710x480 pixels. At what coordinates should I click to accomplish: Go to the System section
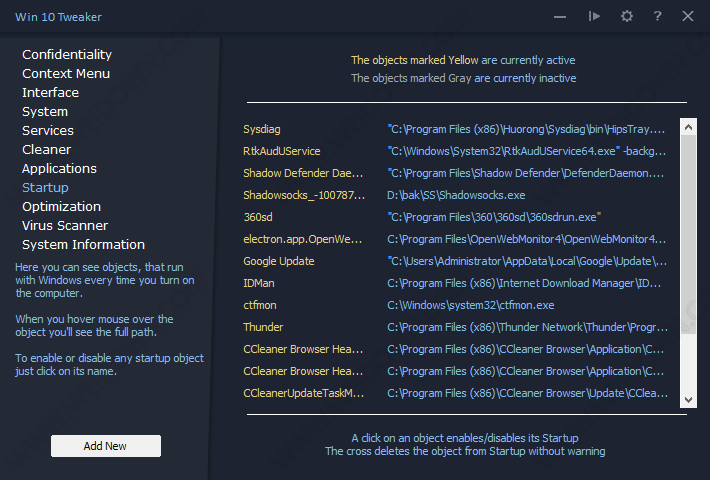pos(45,111)
